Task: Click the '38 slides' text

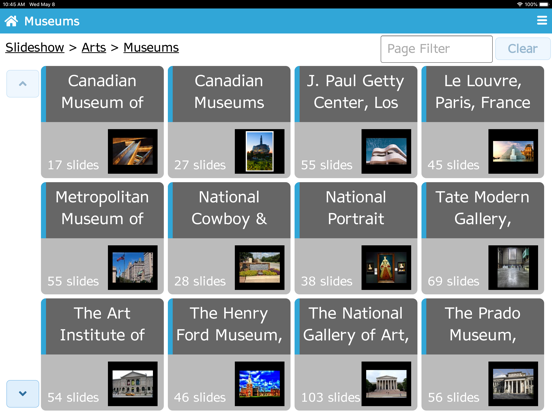Action: click(x=327, y=281)
